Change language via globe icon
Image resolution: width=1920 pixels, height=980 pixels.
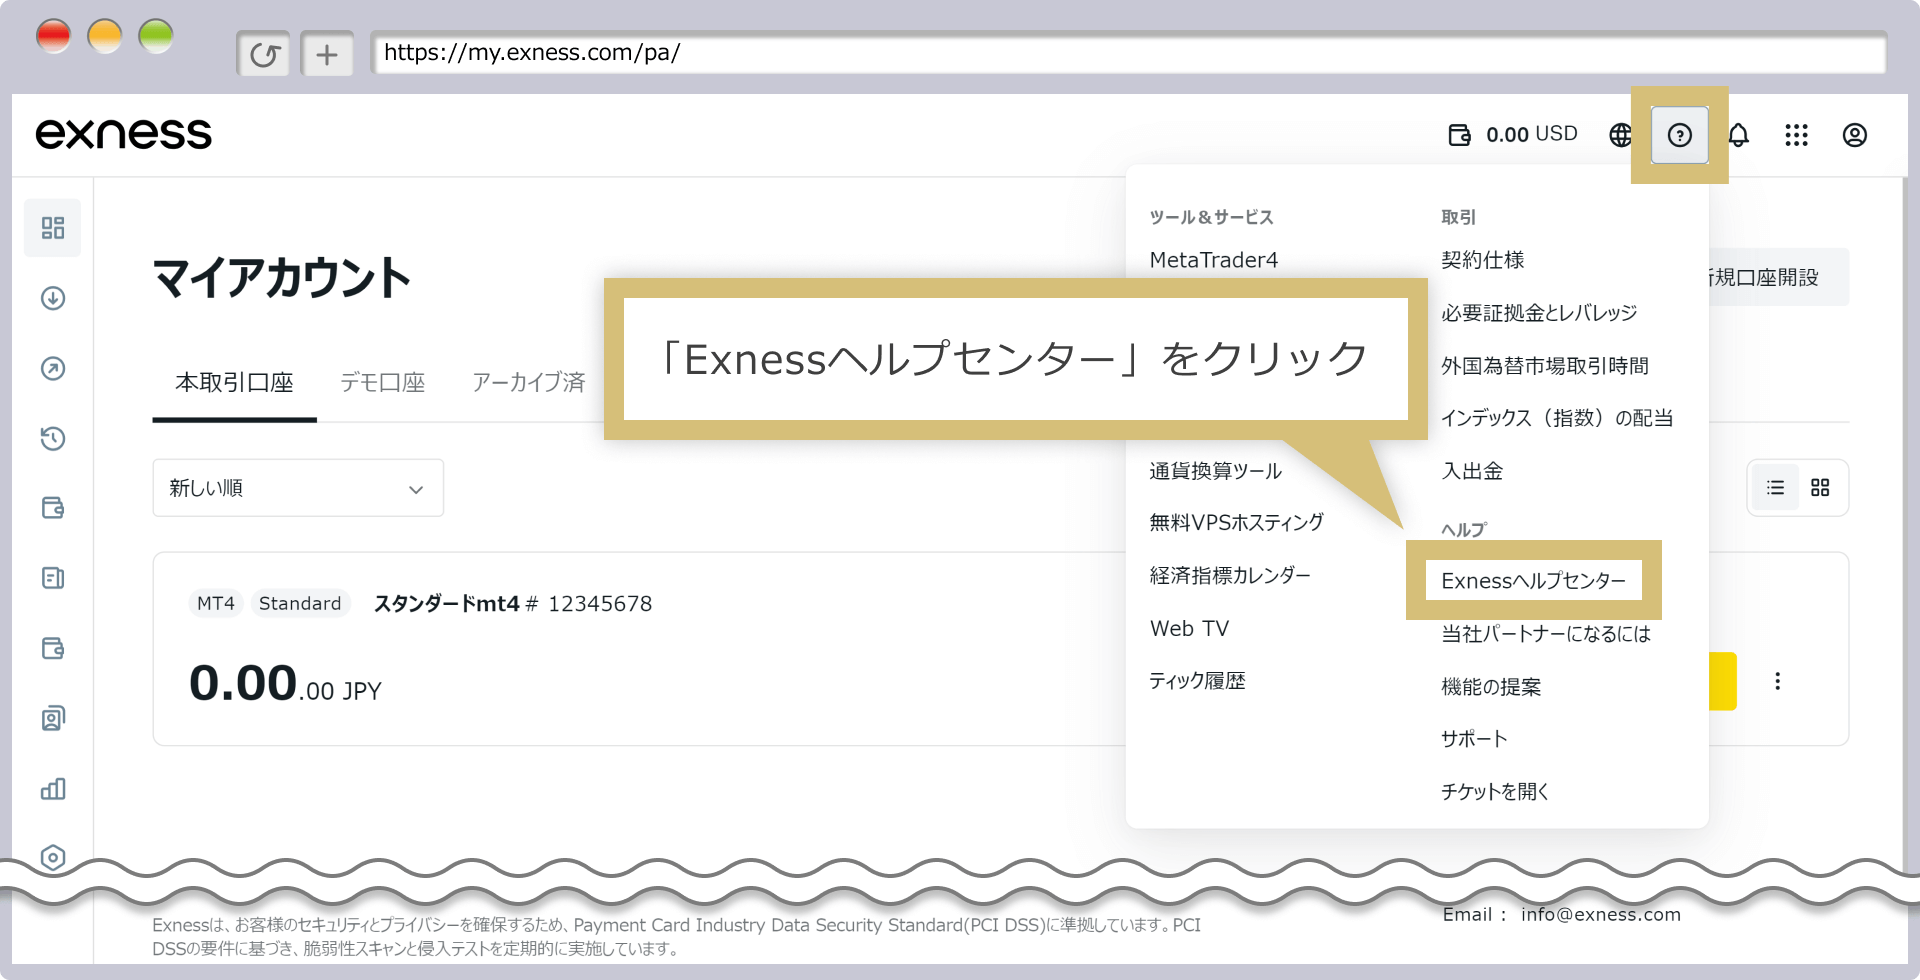point(1620,135)
